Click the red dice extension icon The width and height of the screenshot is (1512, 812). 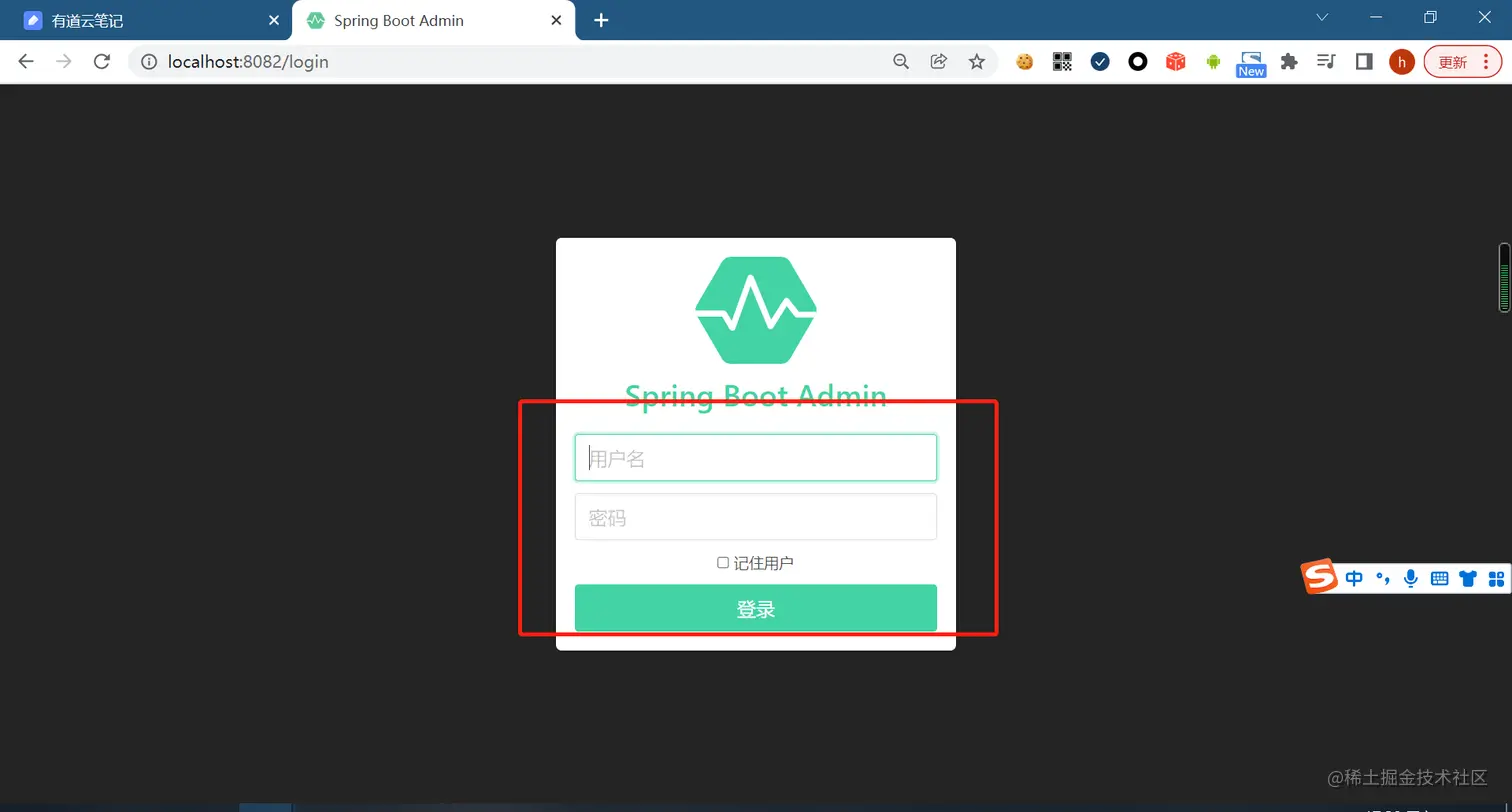point(1176,62)
